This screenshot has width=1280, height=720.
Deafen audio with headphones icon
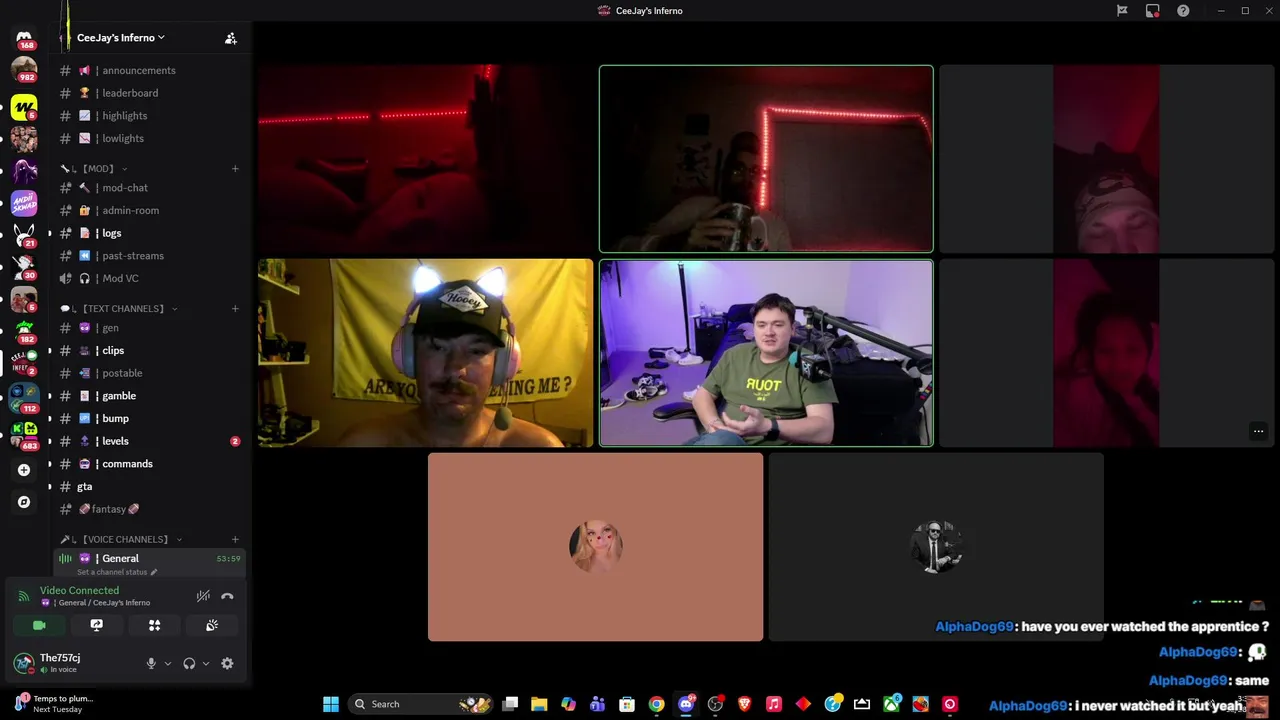click(x=189, y=663)
